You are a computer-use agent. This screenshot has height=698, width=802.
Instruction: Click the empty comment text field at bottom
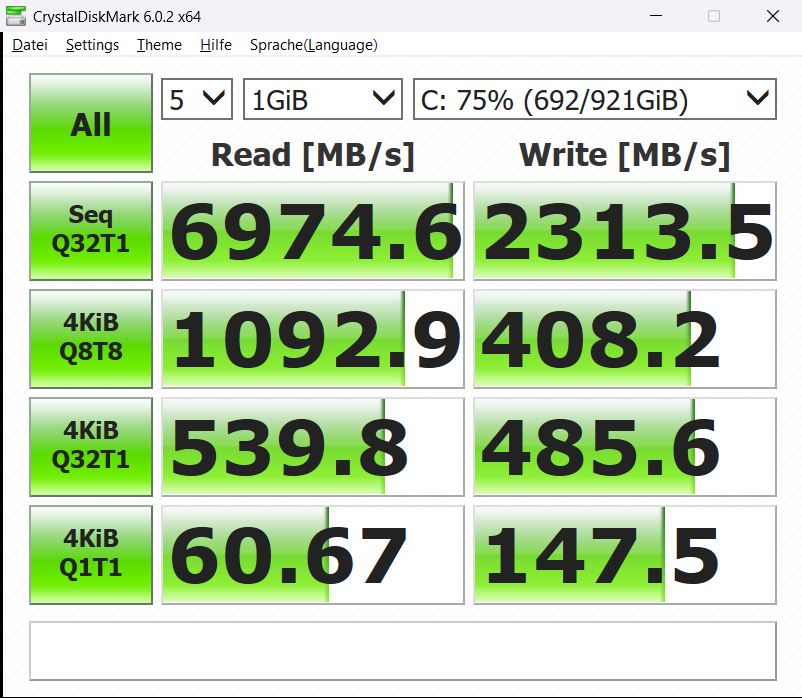(402, 650)
